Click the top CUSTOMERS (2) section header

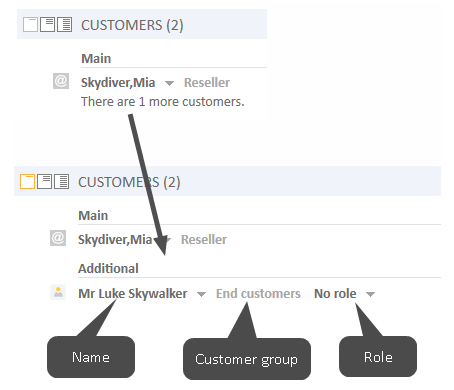coord(142,24)
